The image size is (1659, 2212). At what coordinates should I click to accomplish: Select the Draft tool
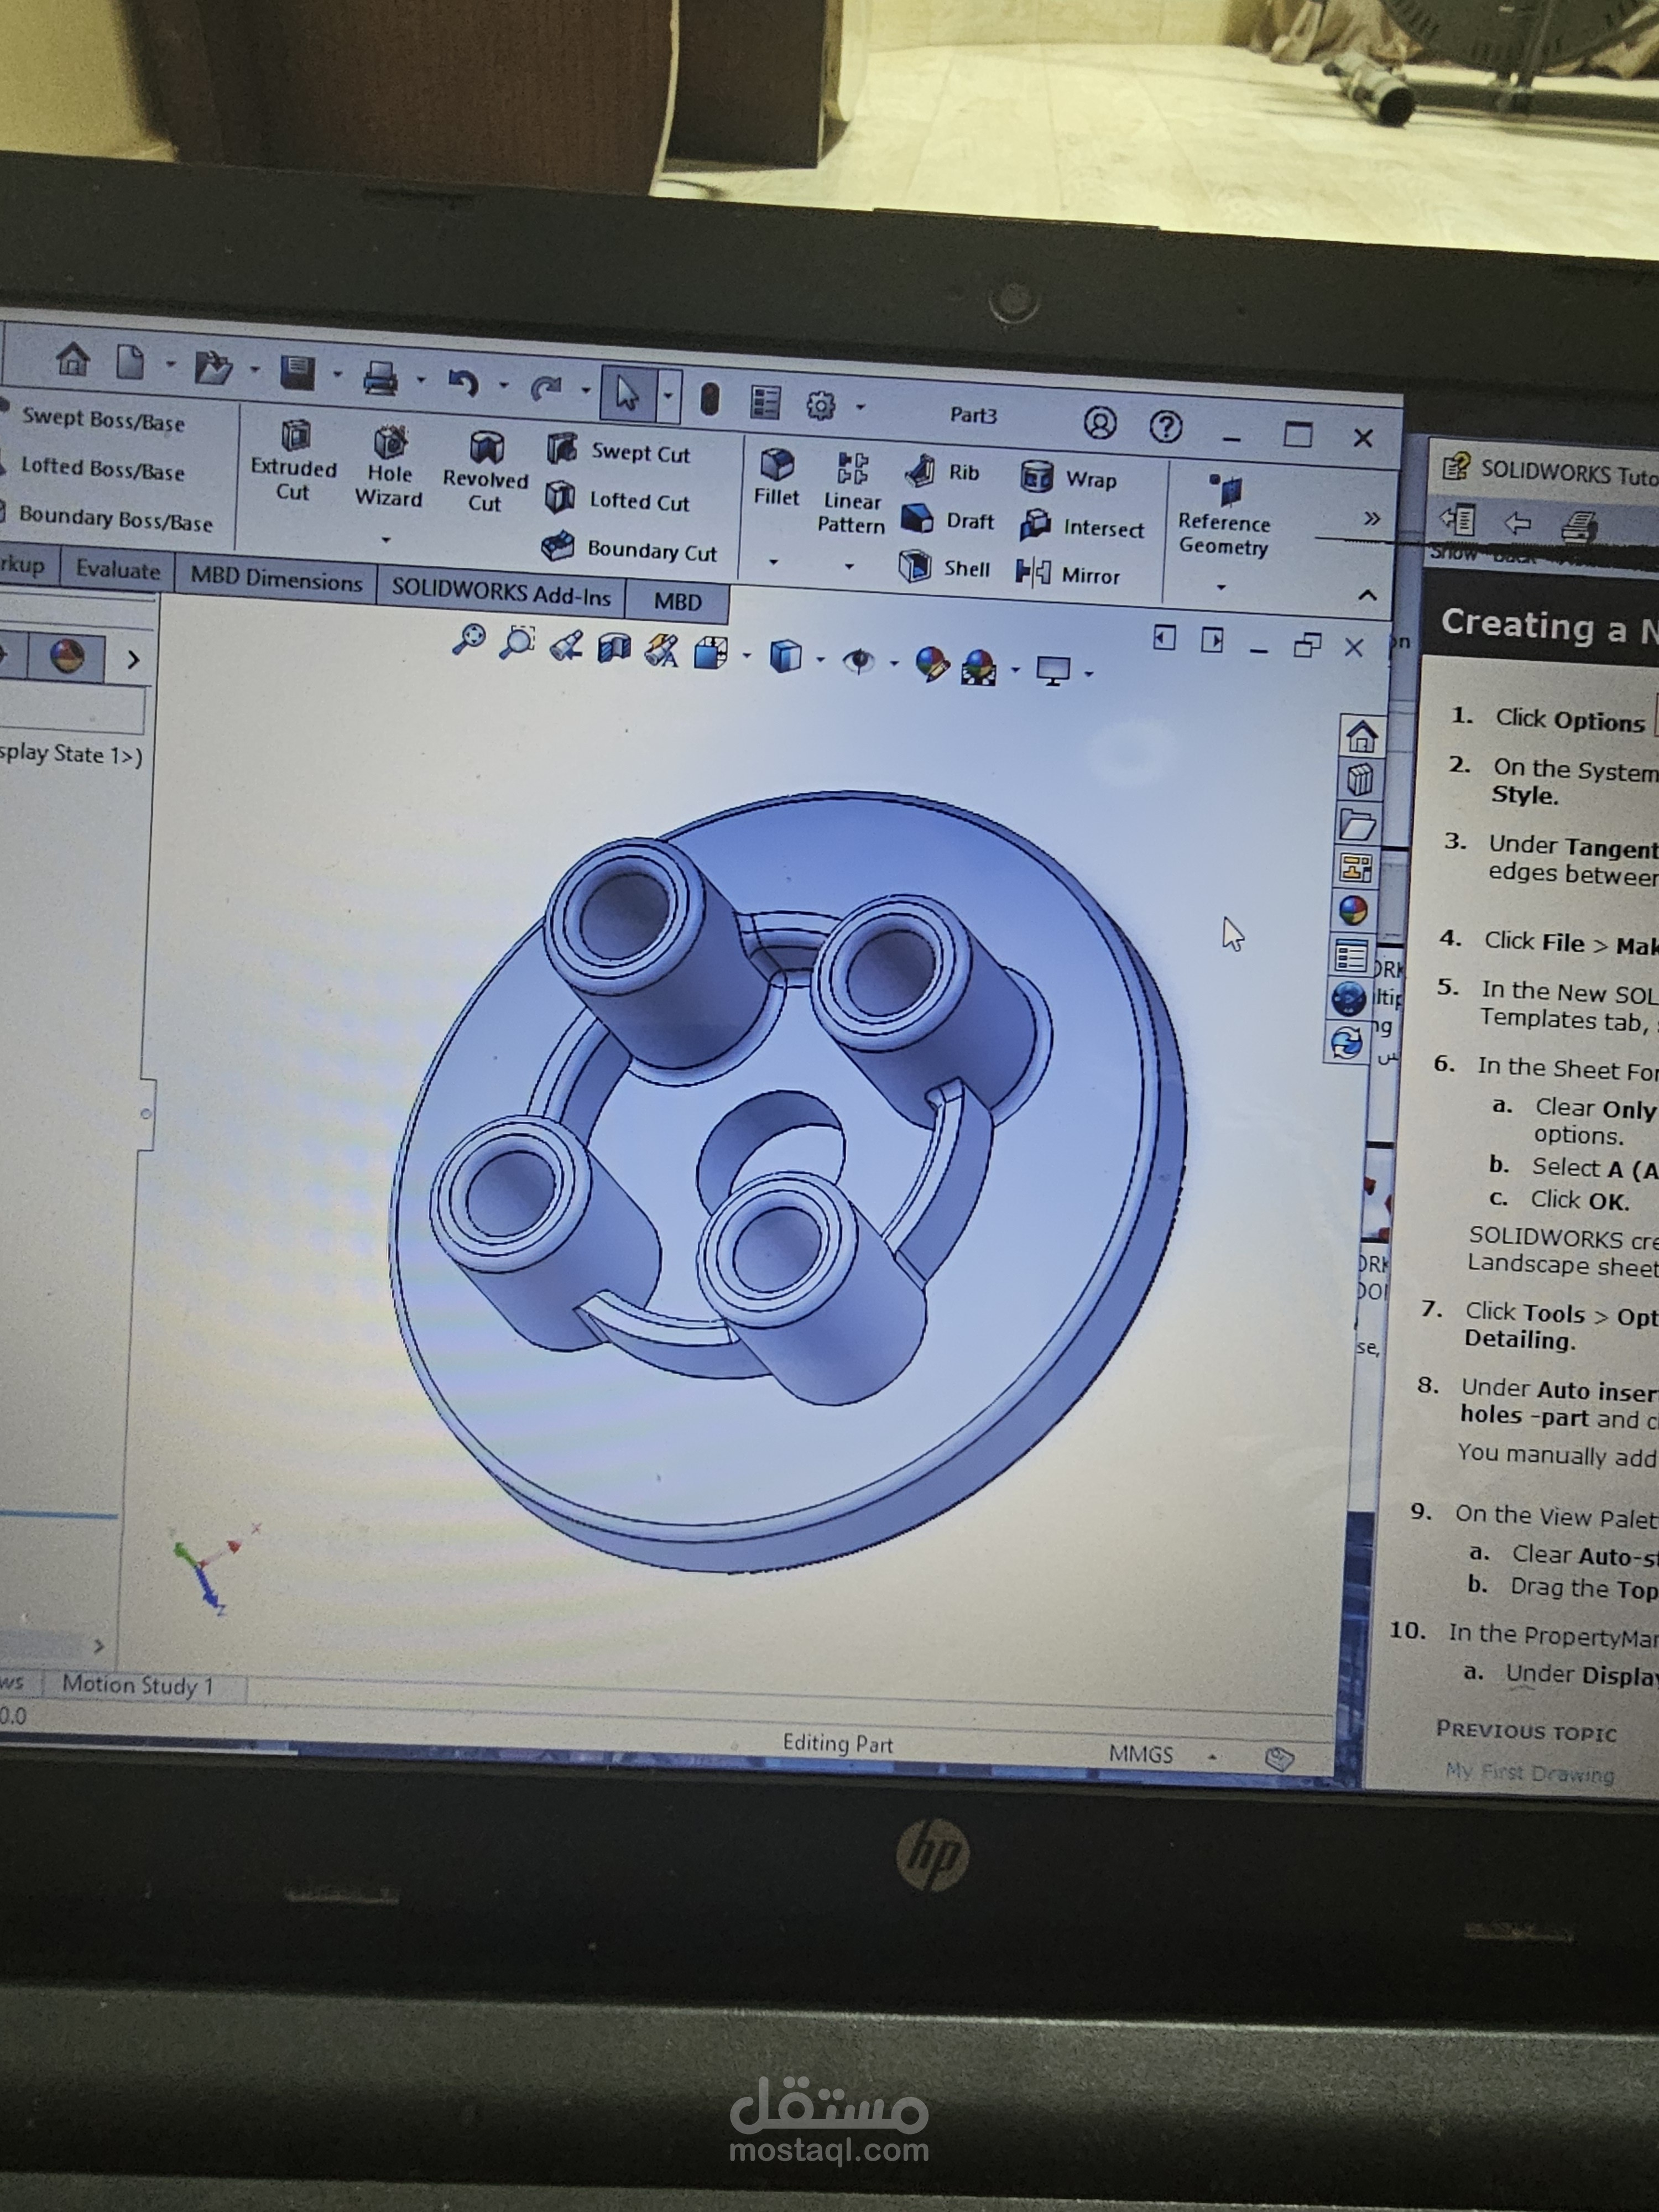pyautogui.click(x=947, y=519)
